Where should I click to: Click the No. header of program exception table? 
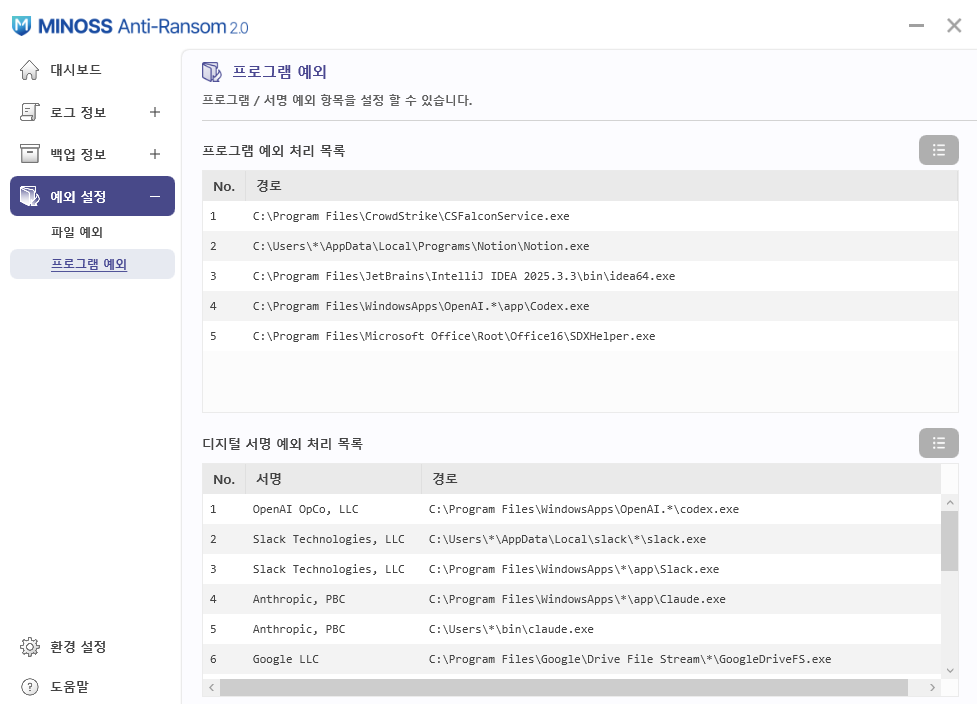(x=224, y=187)
